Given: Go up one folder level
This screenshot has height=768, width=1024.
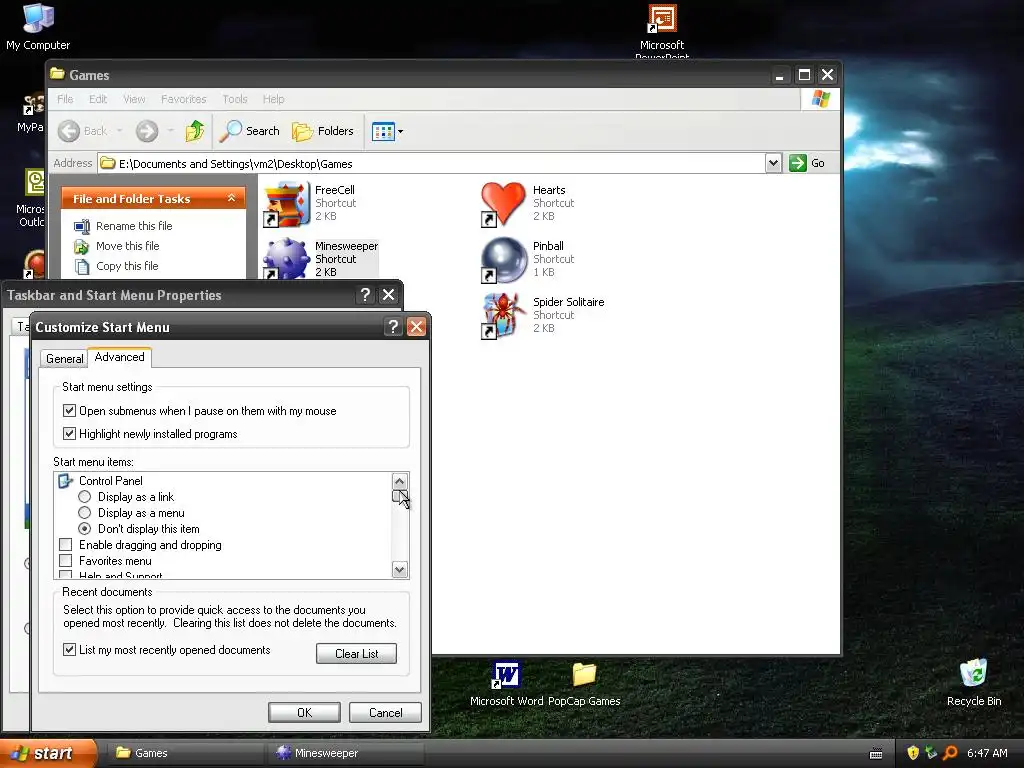Looking at the screenshot, I should point(195,131).
